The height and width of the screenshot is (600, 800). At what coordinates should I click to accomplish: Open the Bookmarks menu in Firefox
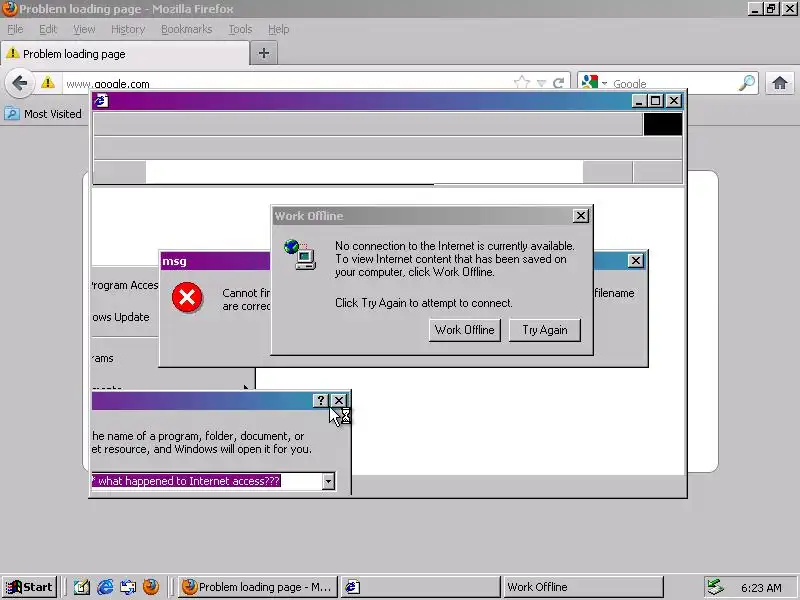coord(186,29)
